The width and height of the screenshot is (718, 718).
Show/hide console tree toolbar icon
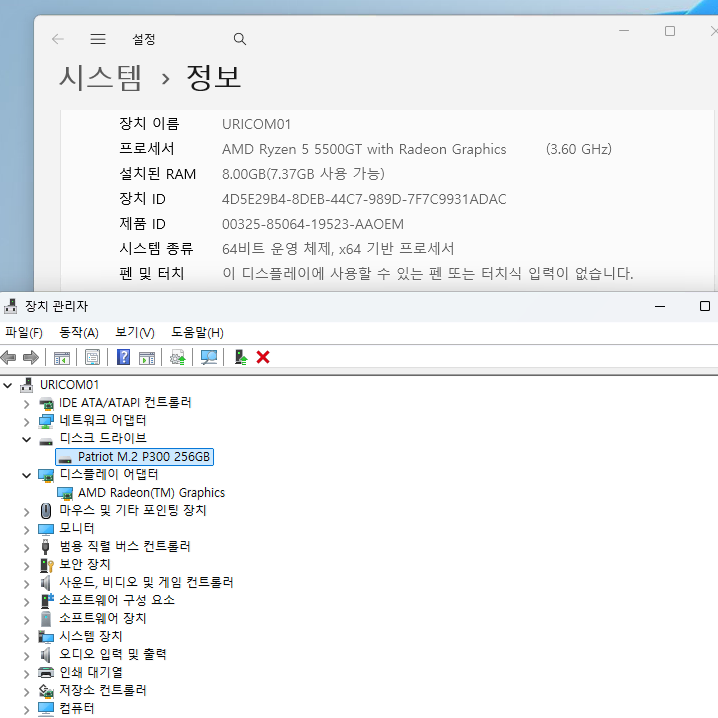(x=61, y=358)
